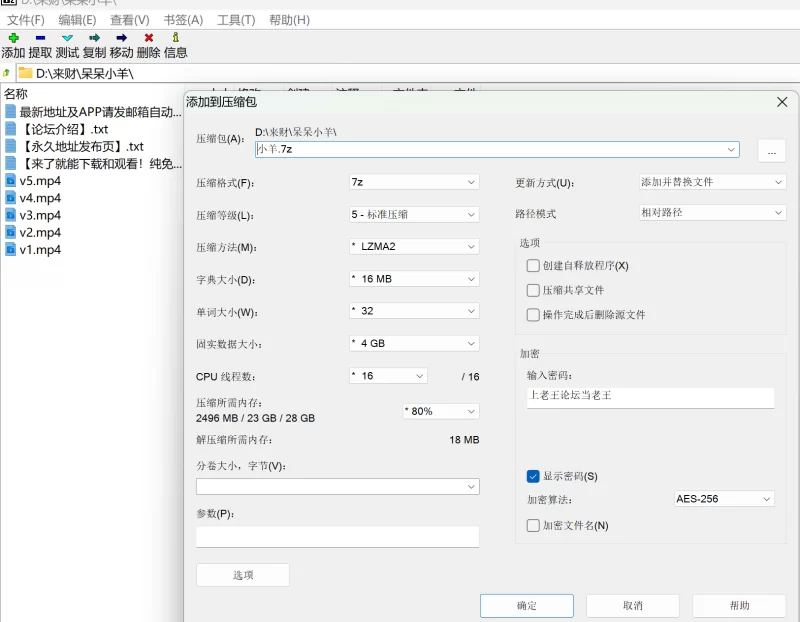Open the 单词大小 32 dropdown

coord(414,311)
